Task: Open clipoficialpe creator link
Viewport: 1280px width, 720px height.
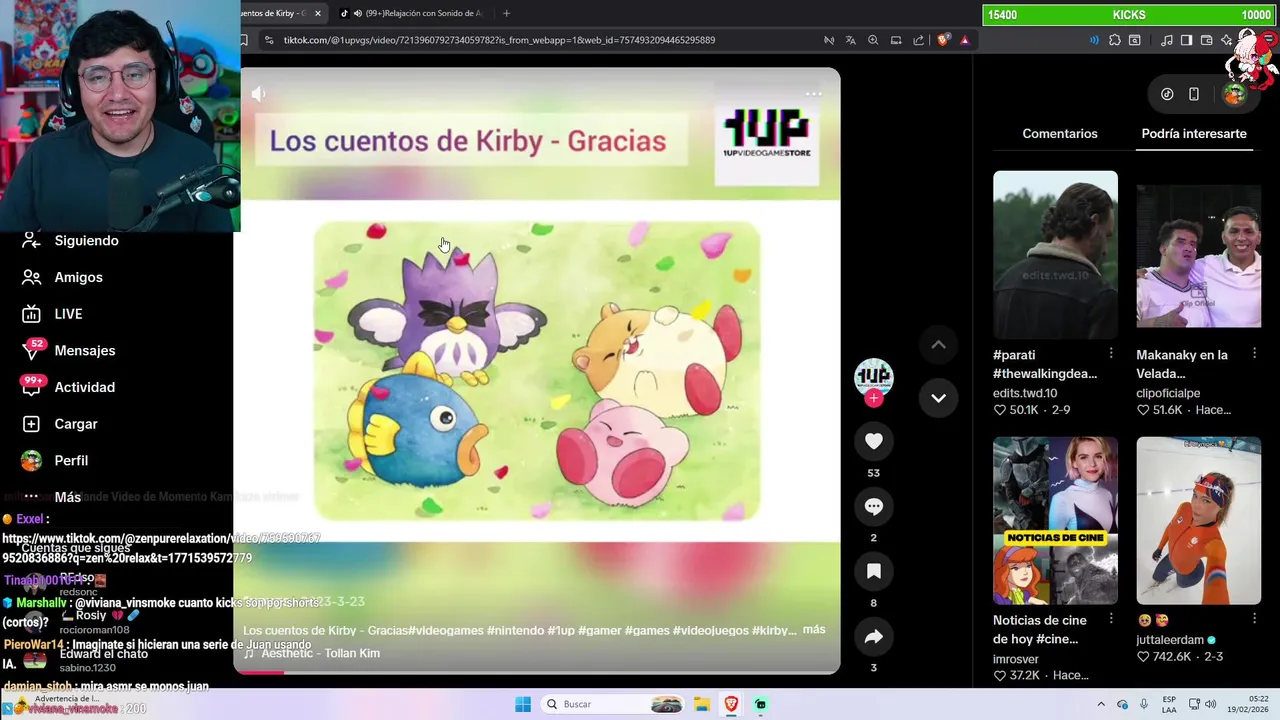Action: [x=1168, y=393]
